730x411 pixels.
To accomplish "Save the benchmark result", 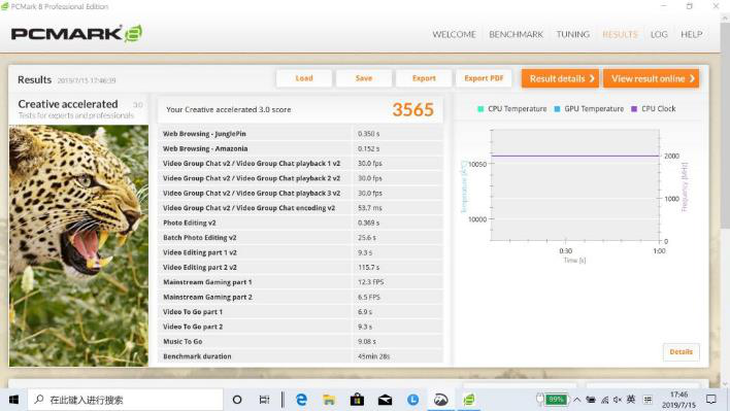I will click(x=364, y=78).
